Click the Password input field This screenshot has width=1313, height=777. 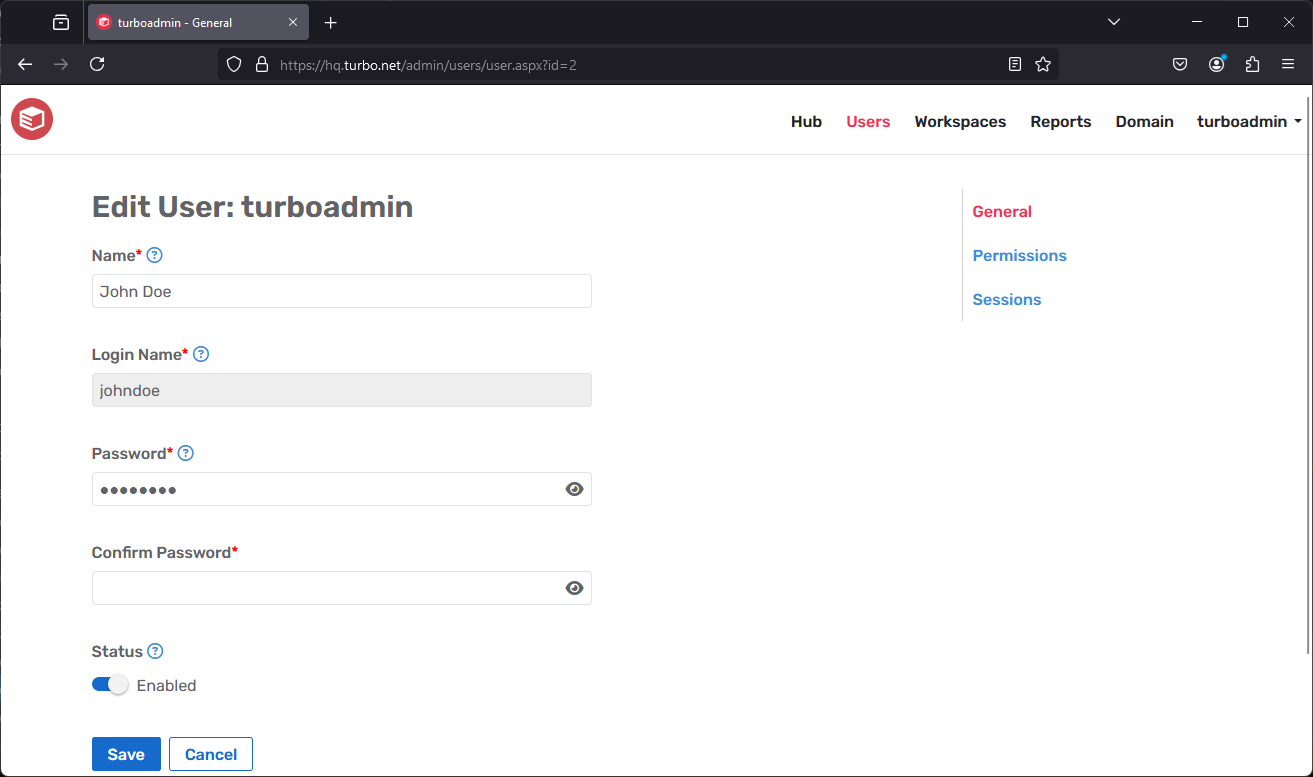point(342,489)
